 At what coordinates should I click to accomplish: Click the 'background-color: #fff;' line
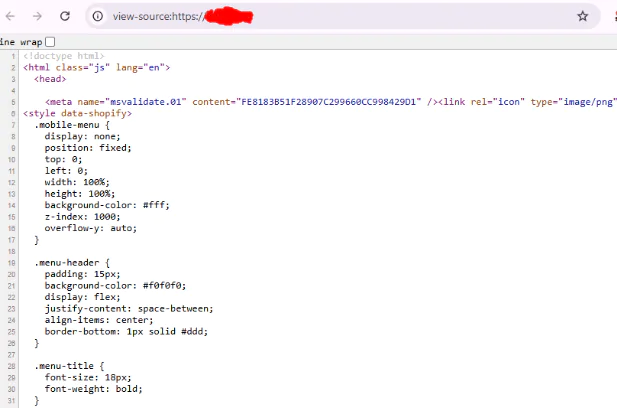[x=107, y=205]
